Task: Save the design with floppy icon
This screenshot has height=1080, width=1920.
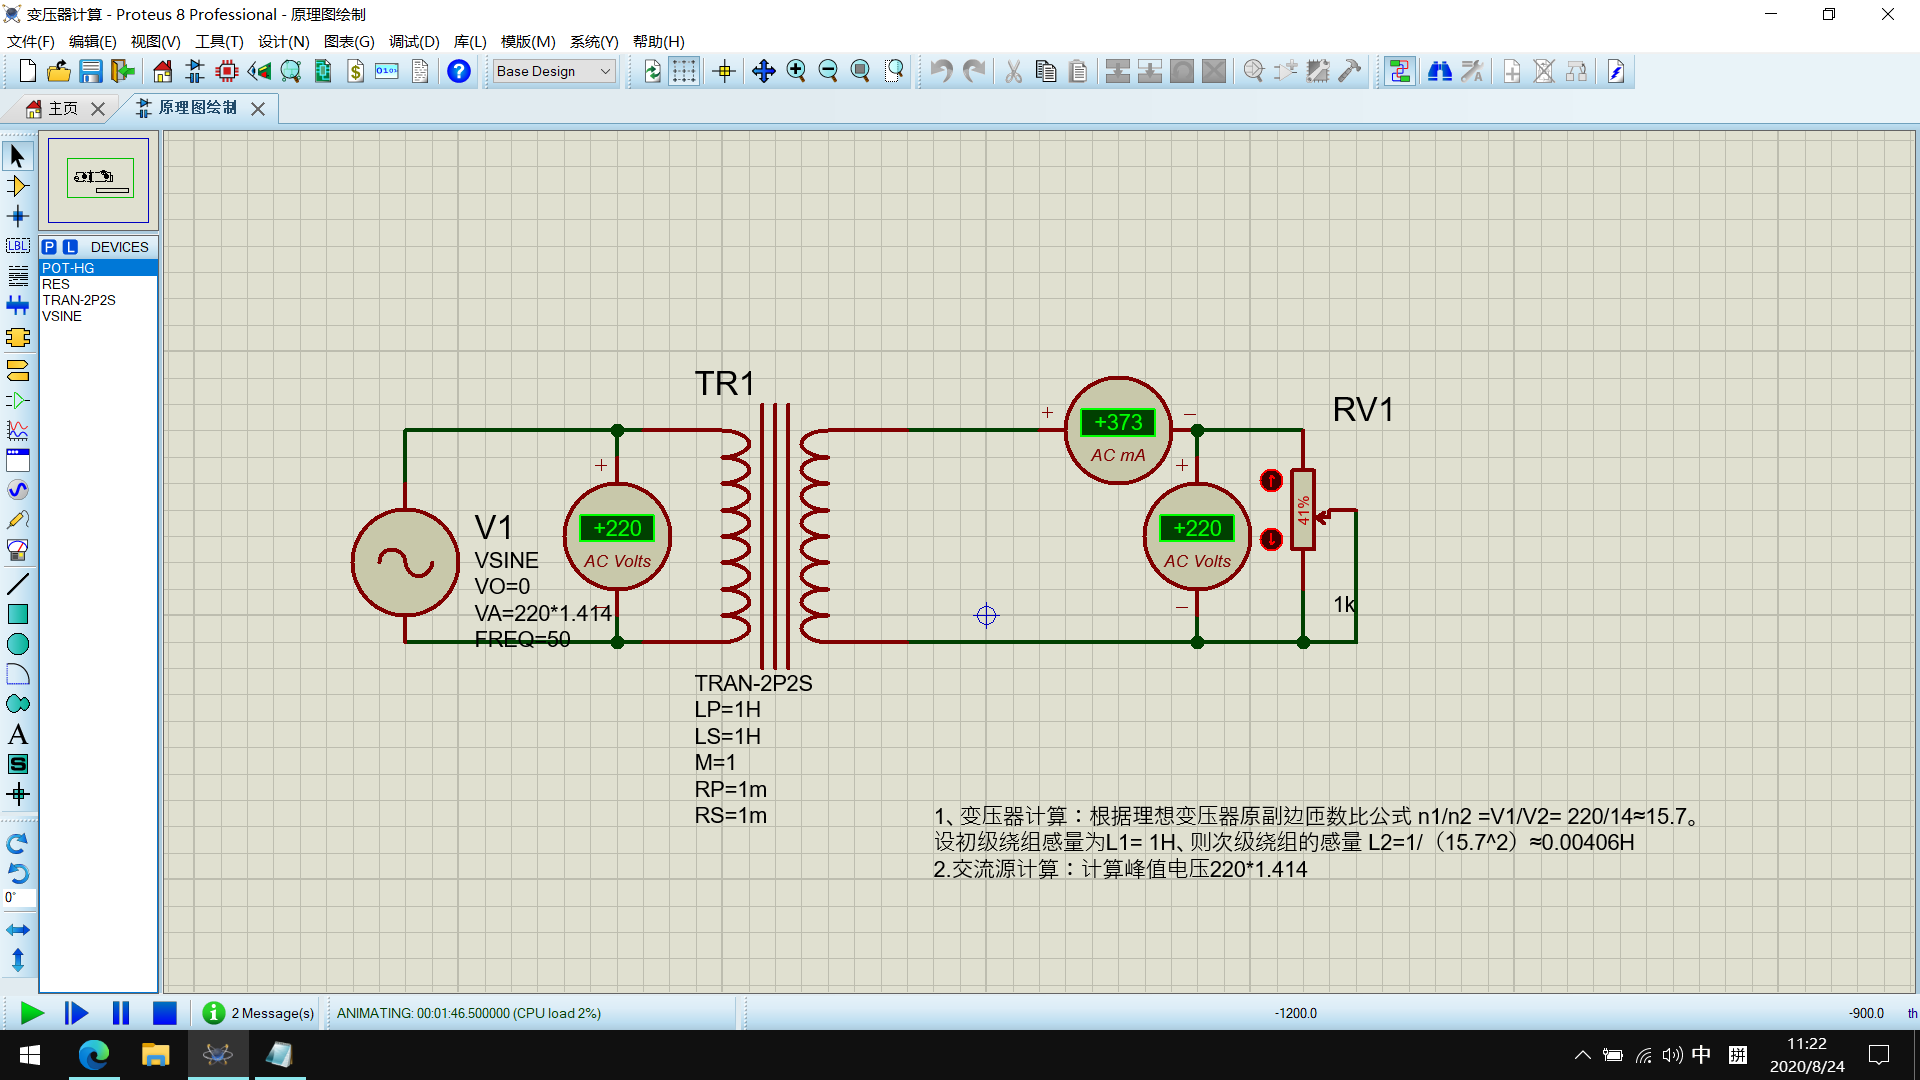Action: click(x=91, y=71)
